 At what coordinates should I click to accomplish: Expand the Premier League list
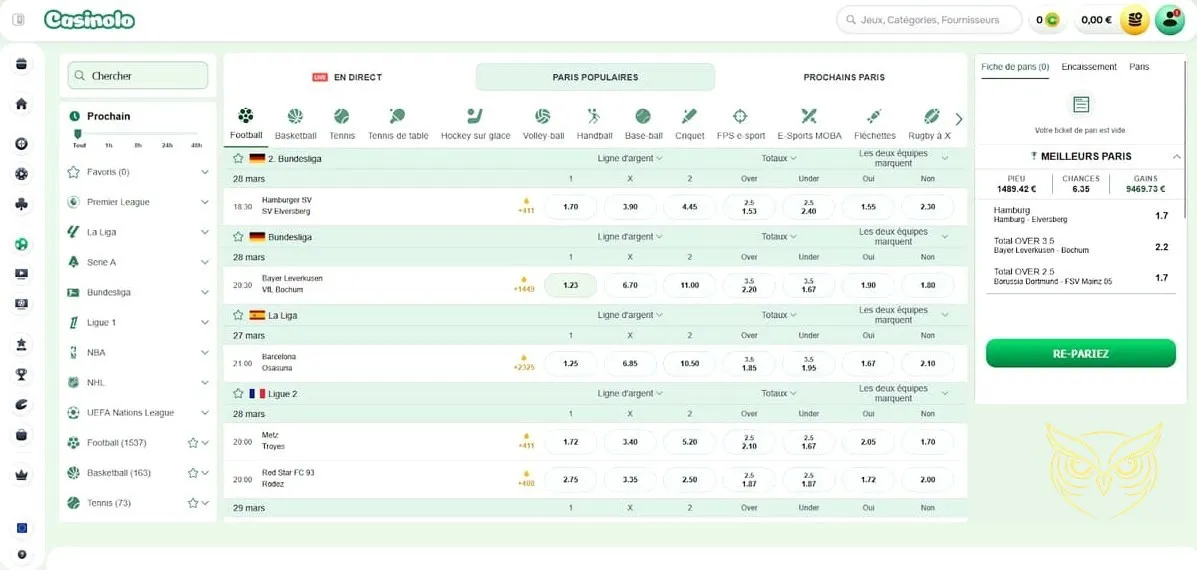pyautogui.click(x=205, y=202)
